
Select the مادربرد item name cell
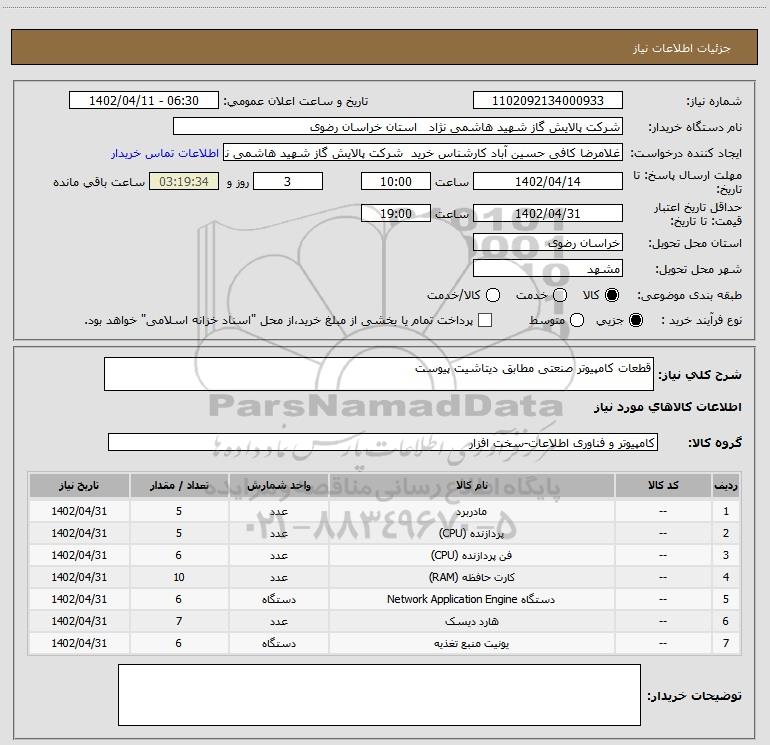[x=471, y=511]
